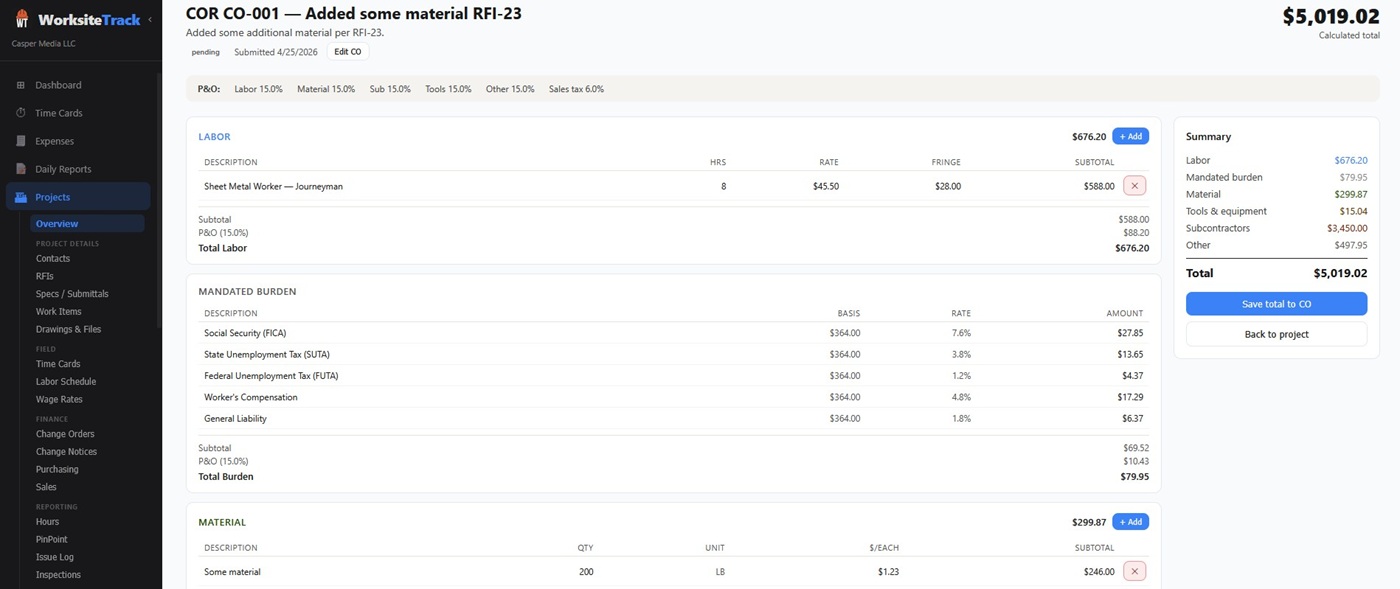Open Change Notices

click(66, 452)
